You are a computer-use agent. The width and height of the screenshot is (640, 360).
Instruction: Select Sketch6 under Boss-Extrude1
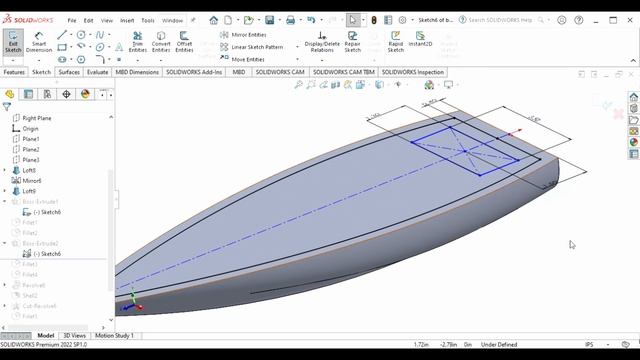click(x=42, y=212)
